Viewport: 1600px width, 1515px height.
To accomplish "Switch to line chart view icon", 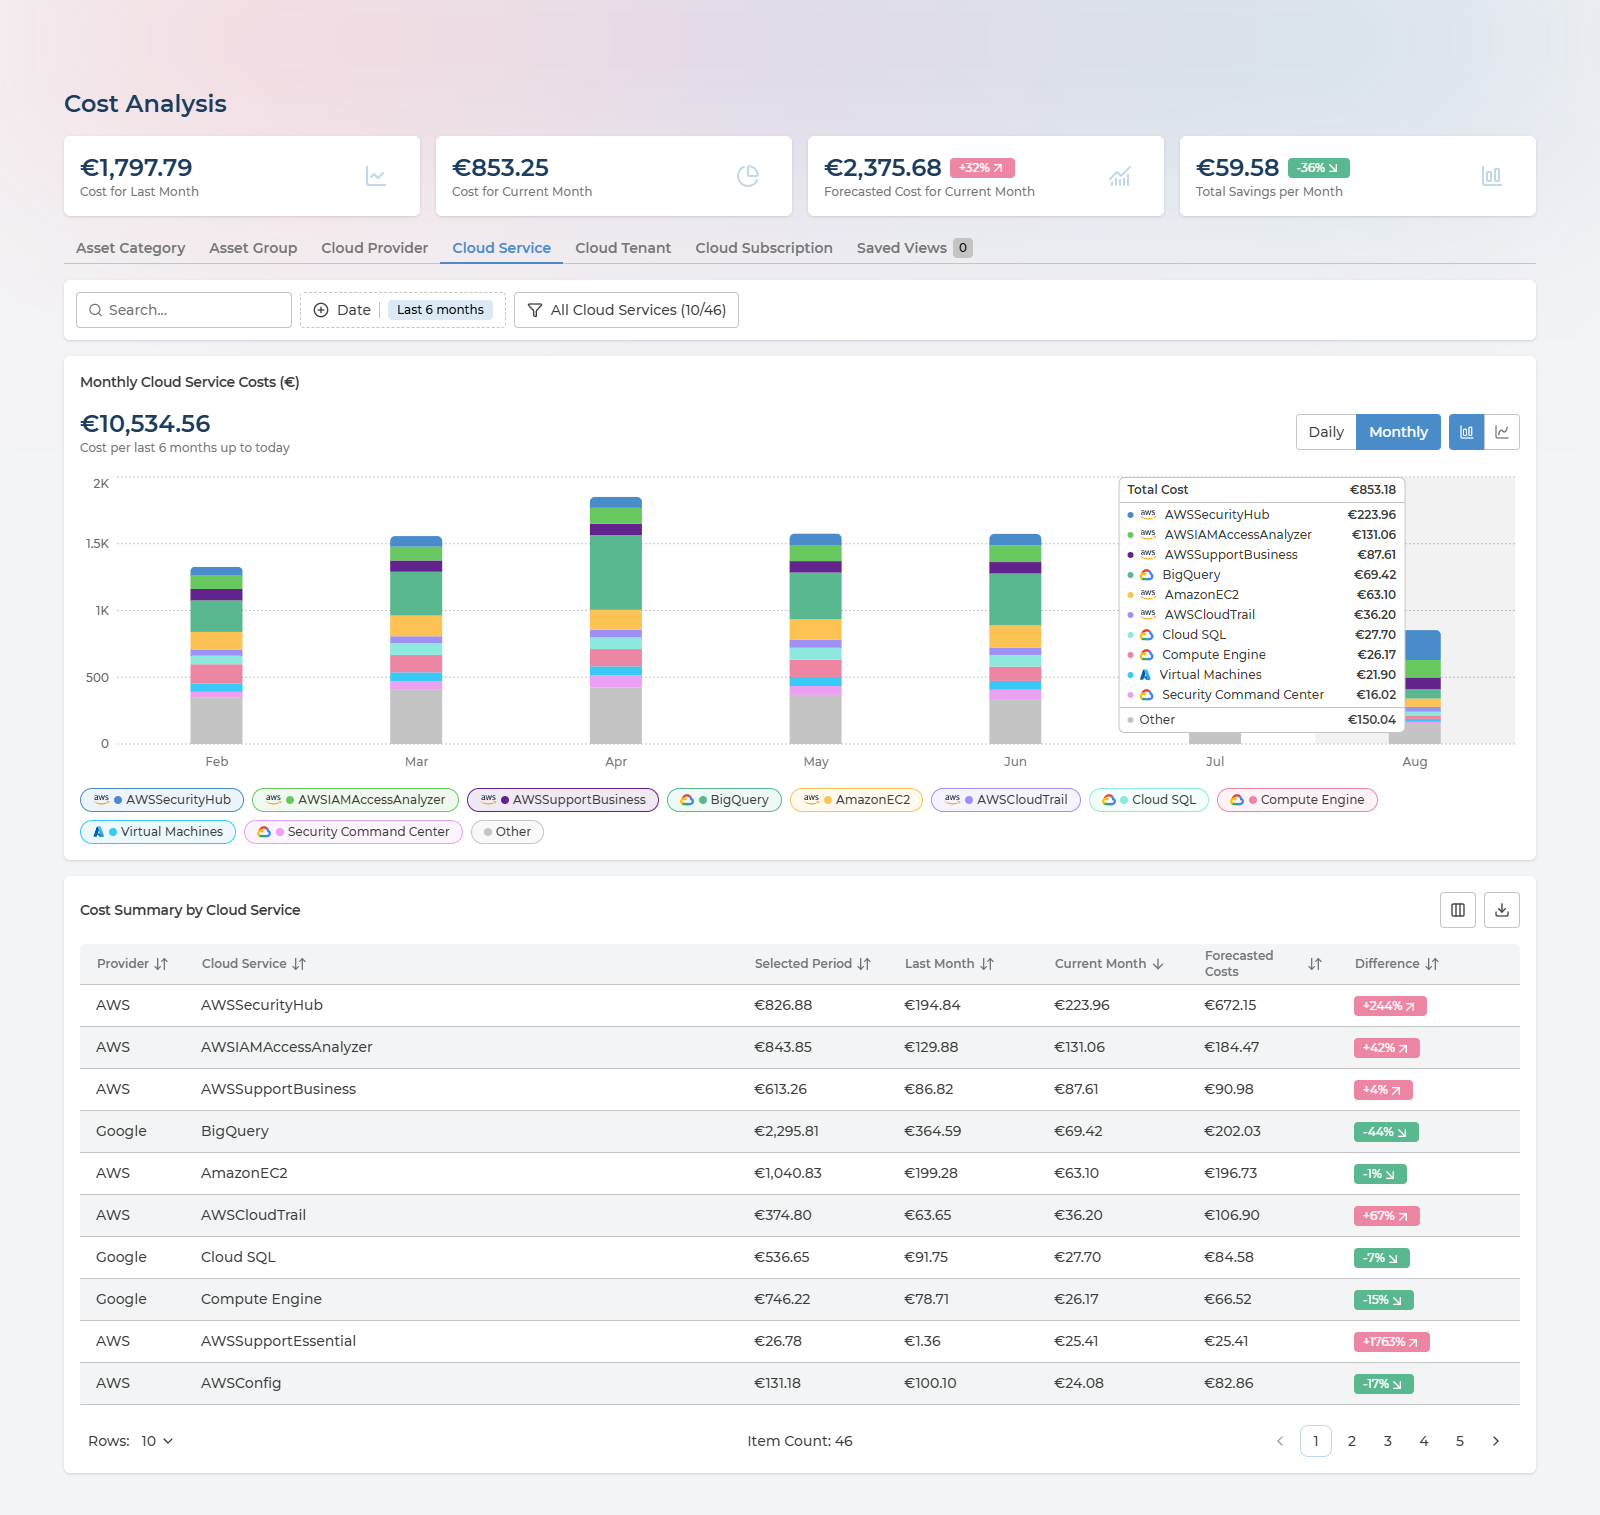I will (1502, 432).
